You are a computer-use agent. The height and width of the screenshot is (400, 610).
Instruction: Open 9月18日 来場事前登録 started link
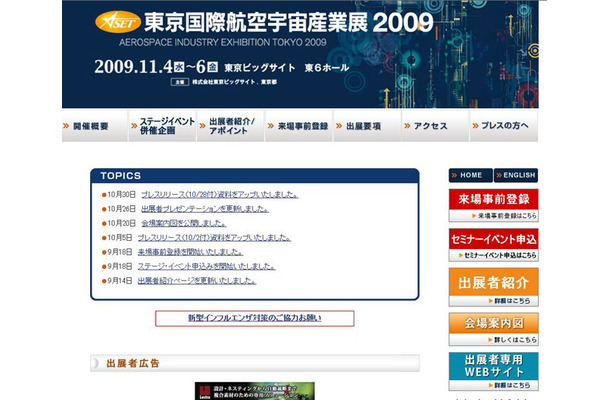(190, 252)
